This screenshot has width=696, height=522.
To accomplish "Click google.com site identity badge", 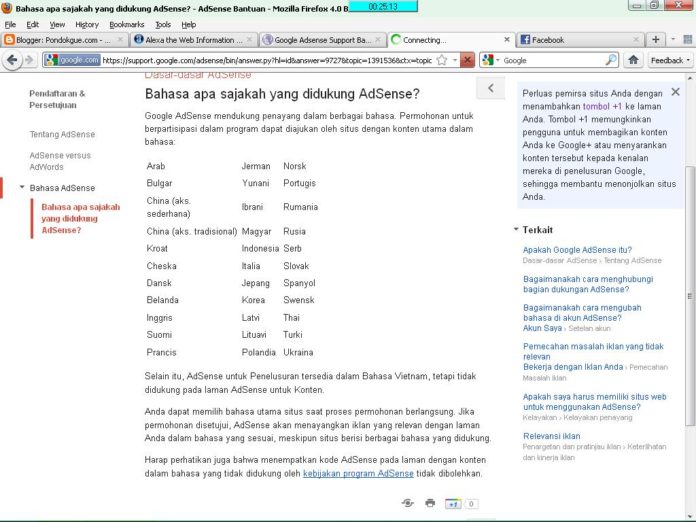I will [x=73, y=60].
